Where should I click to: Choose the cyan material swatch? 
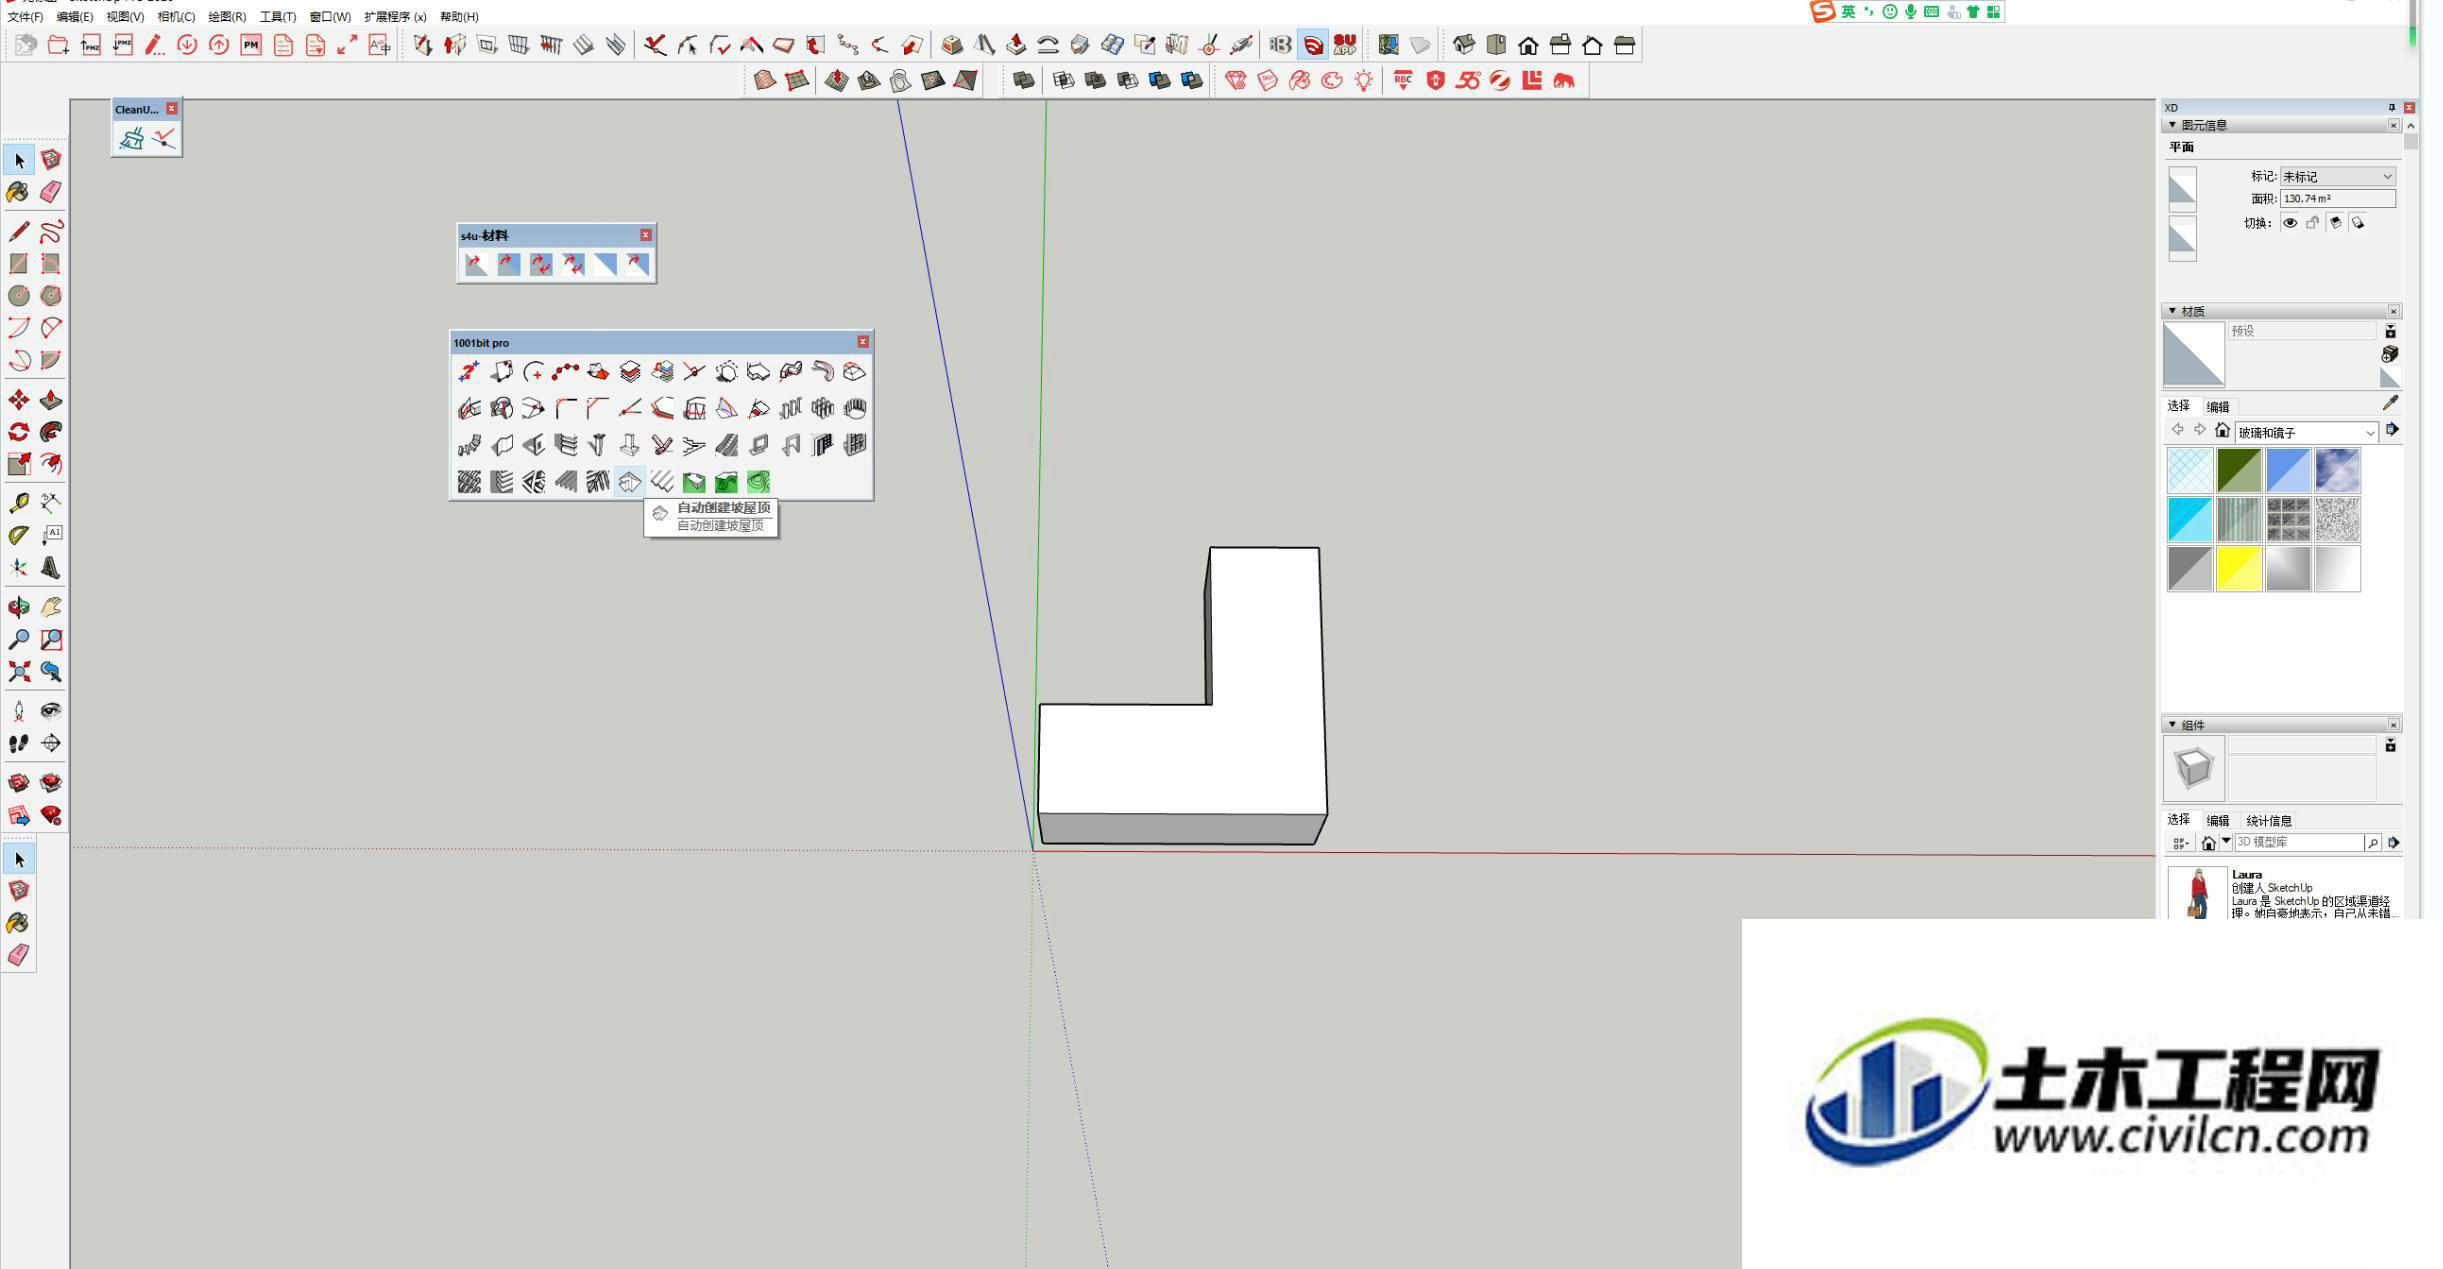click(x=2190, y=520)
